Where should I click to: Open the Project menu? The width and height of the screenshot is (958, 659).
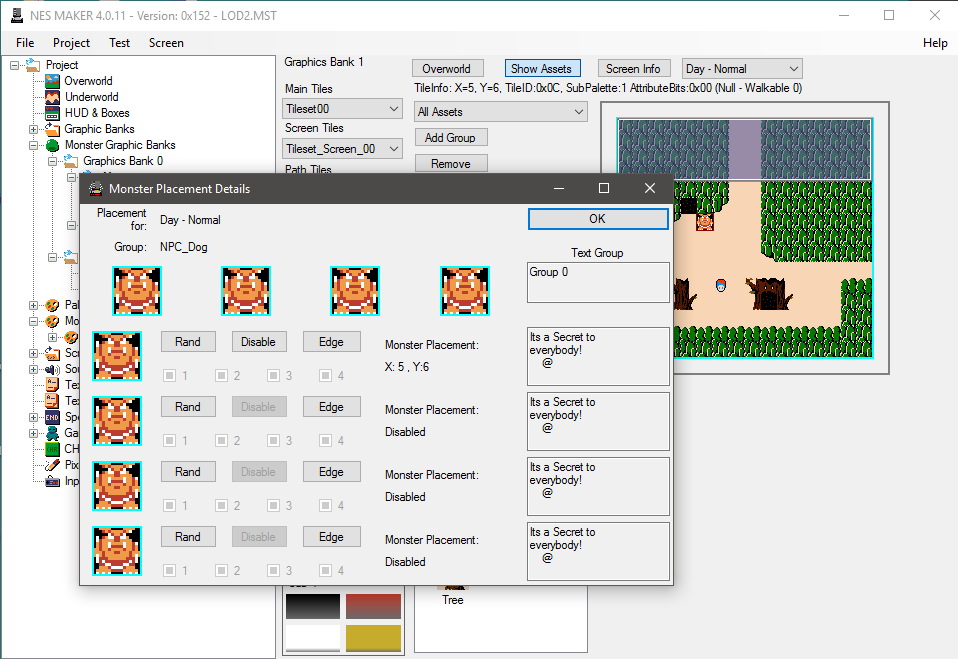[x=71, y=43]
